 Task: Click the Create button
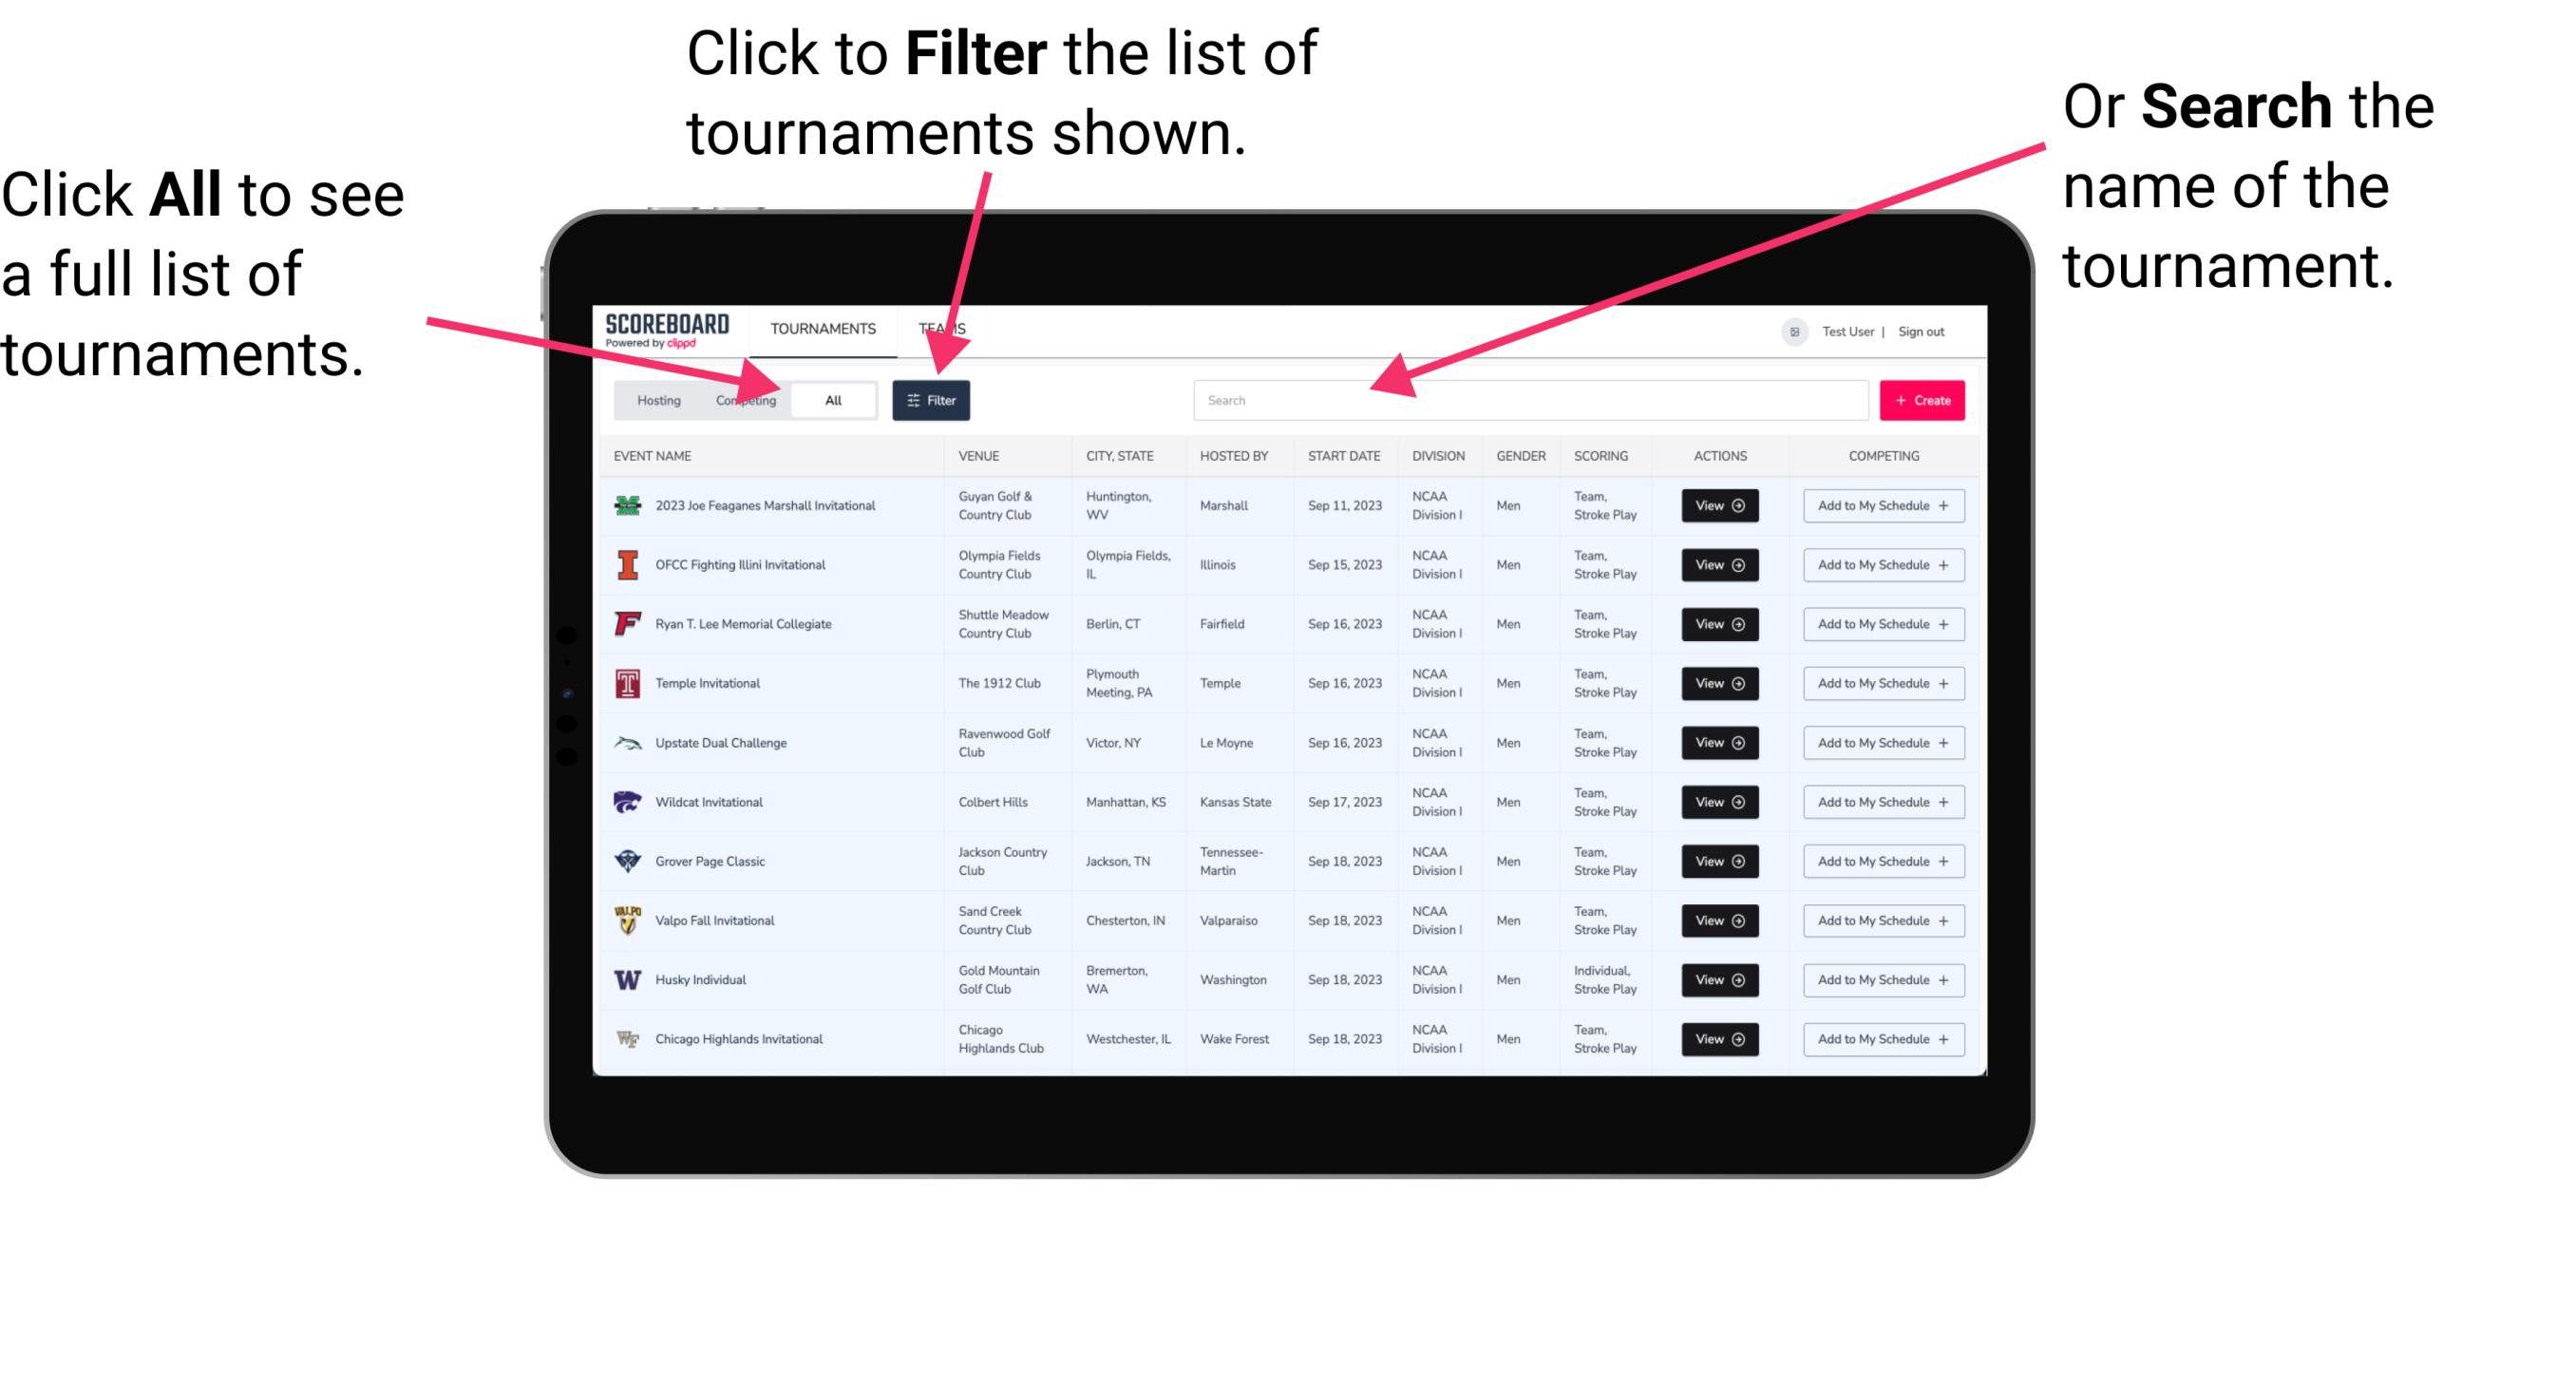pyautogui.click(x=1920, y=399)
